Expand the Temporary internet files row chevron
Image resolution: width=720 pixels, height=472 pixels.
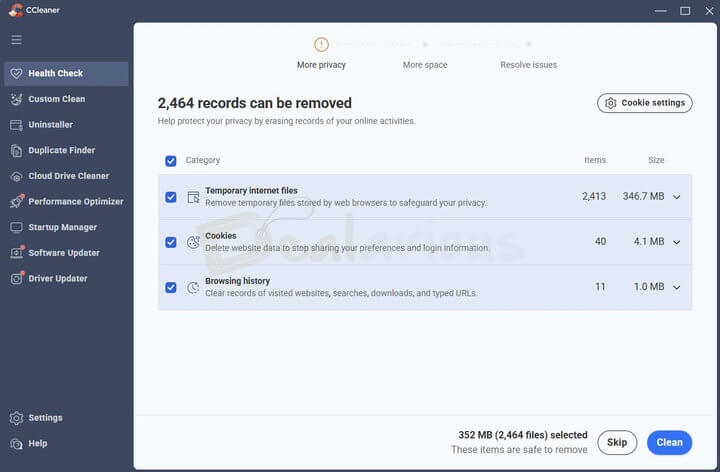pyautogui.click(x=676, y=197)
